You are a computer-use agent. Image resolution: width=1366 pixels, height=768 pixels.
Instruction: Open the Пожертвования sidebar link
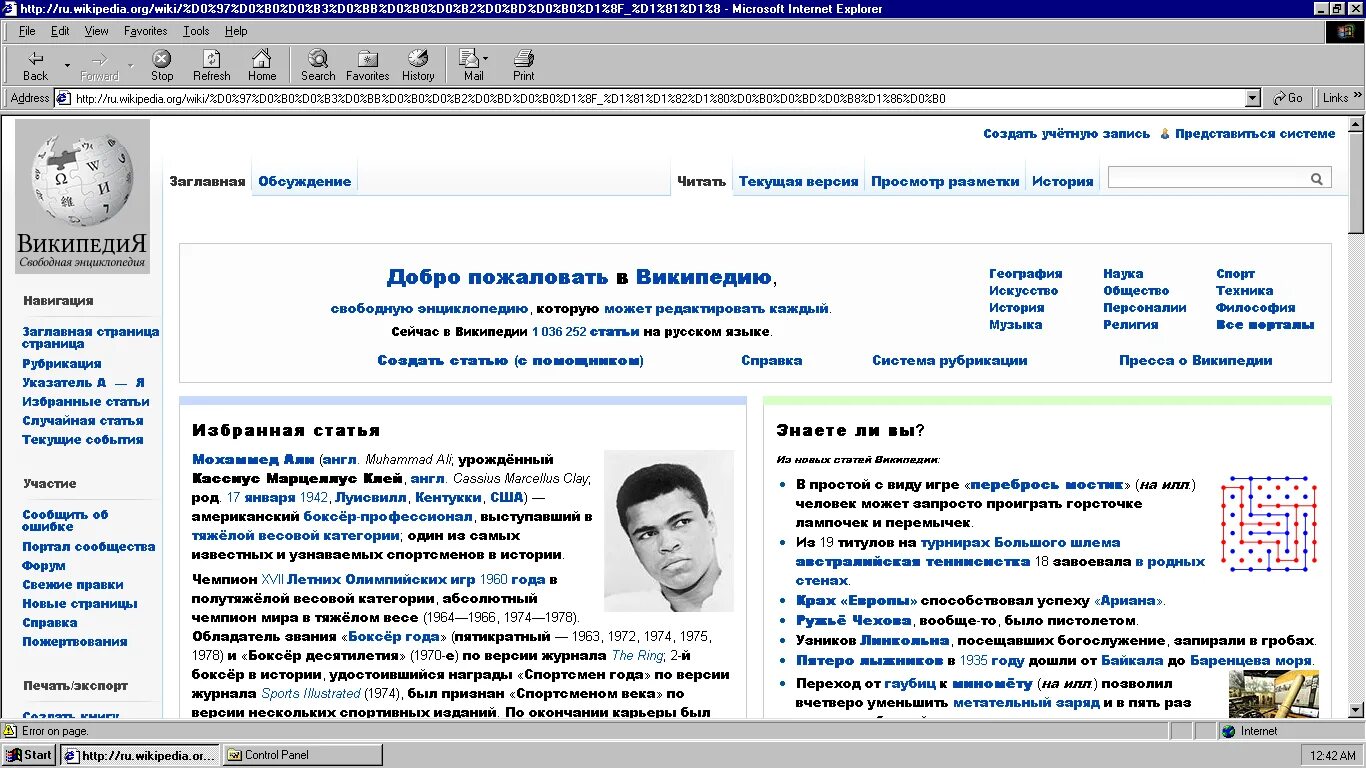point(75,641)
